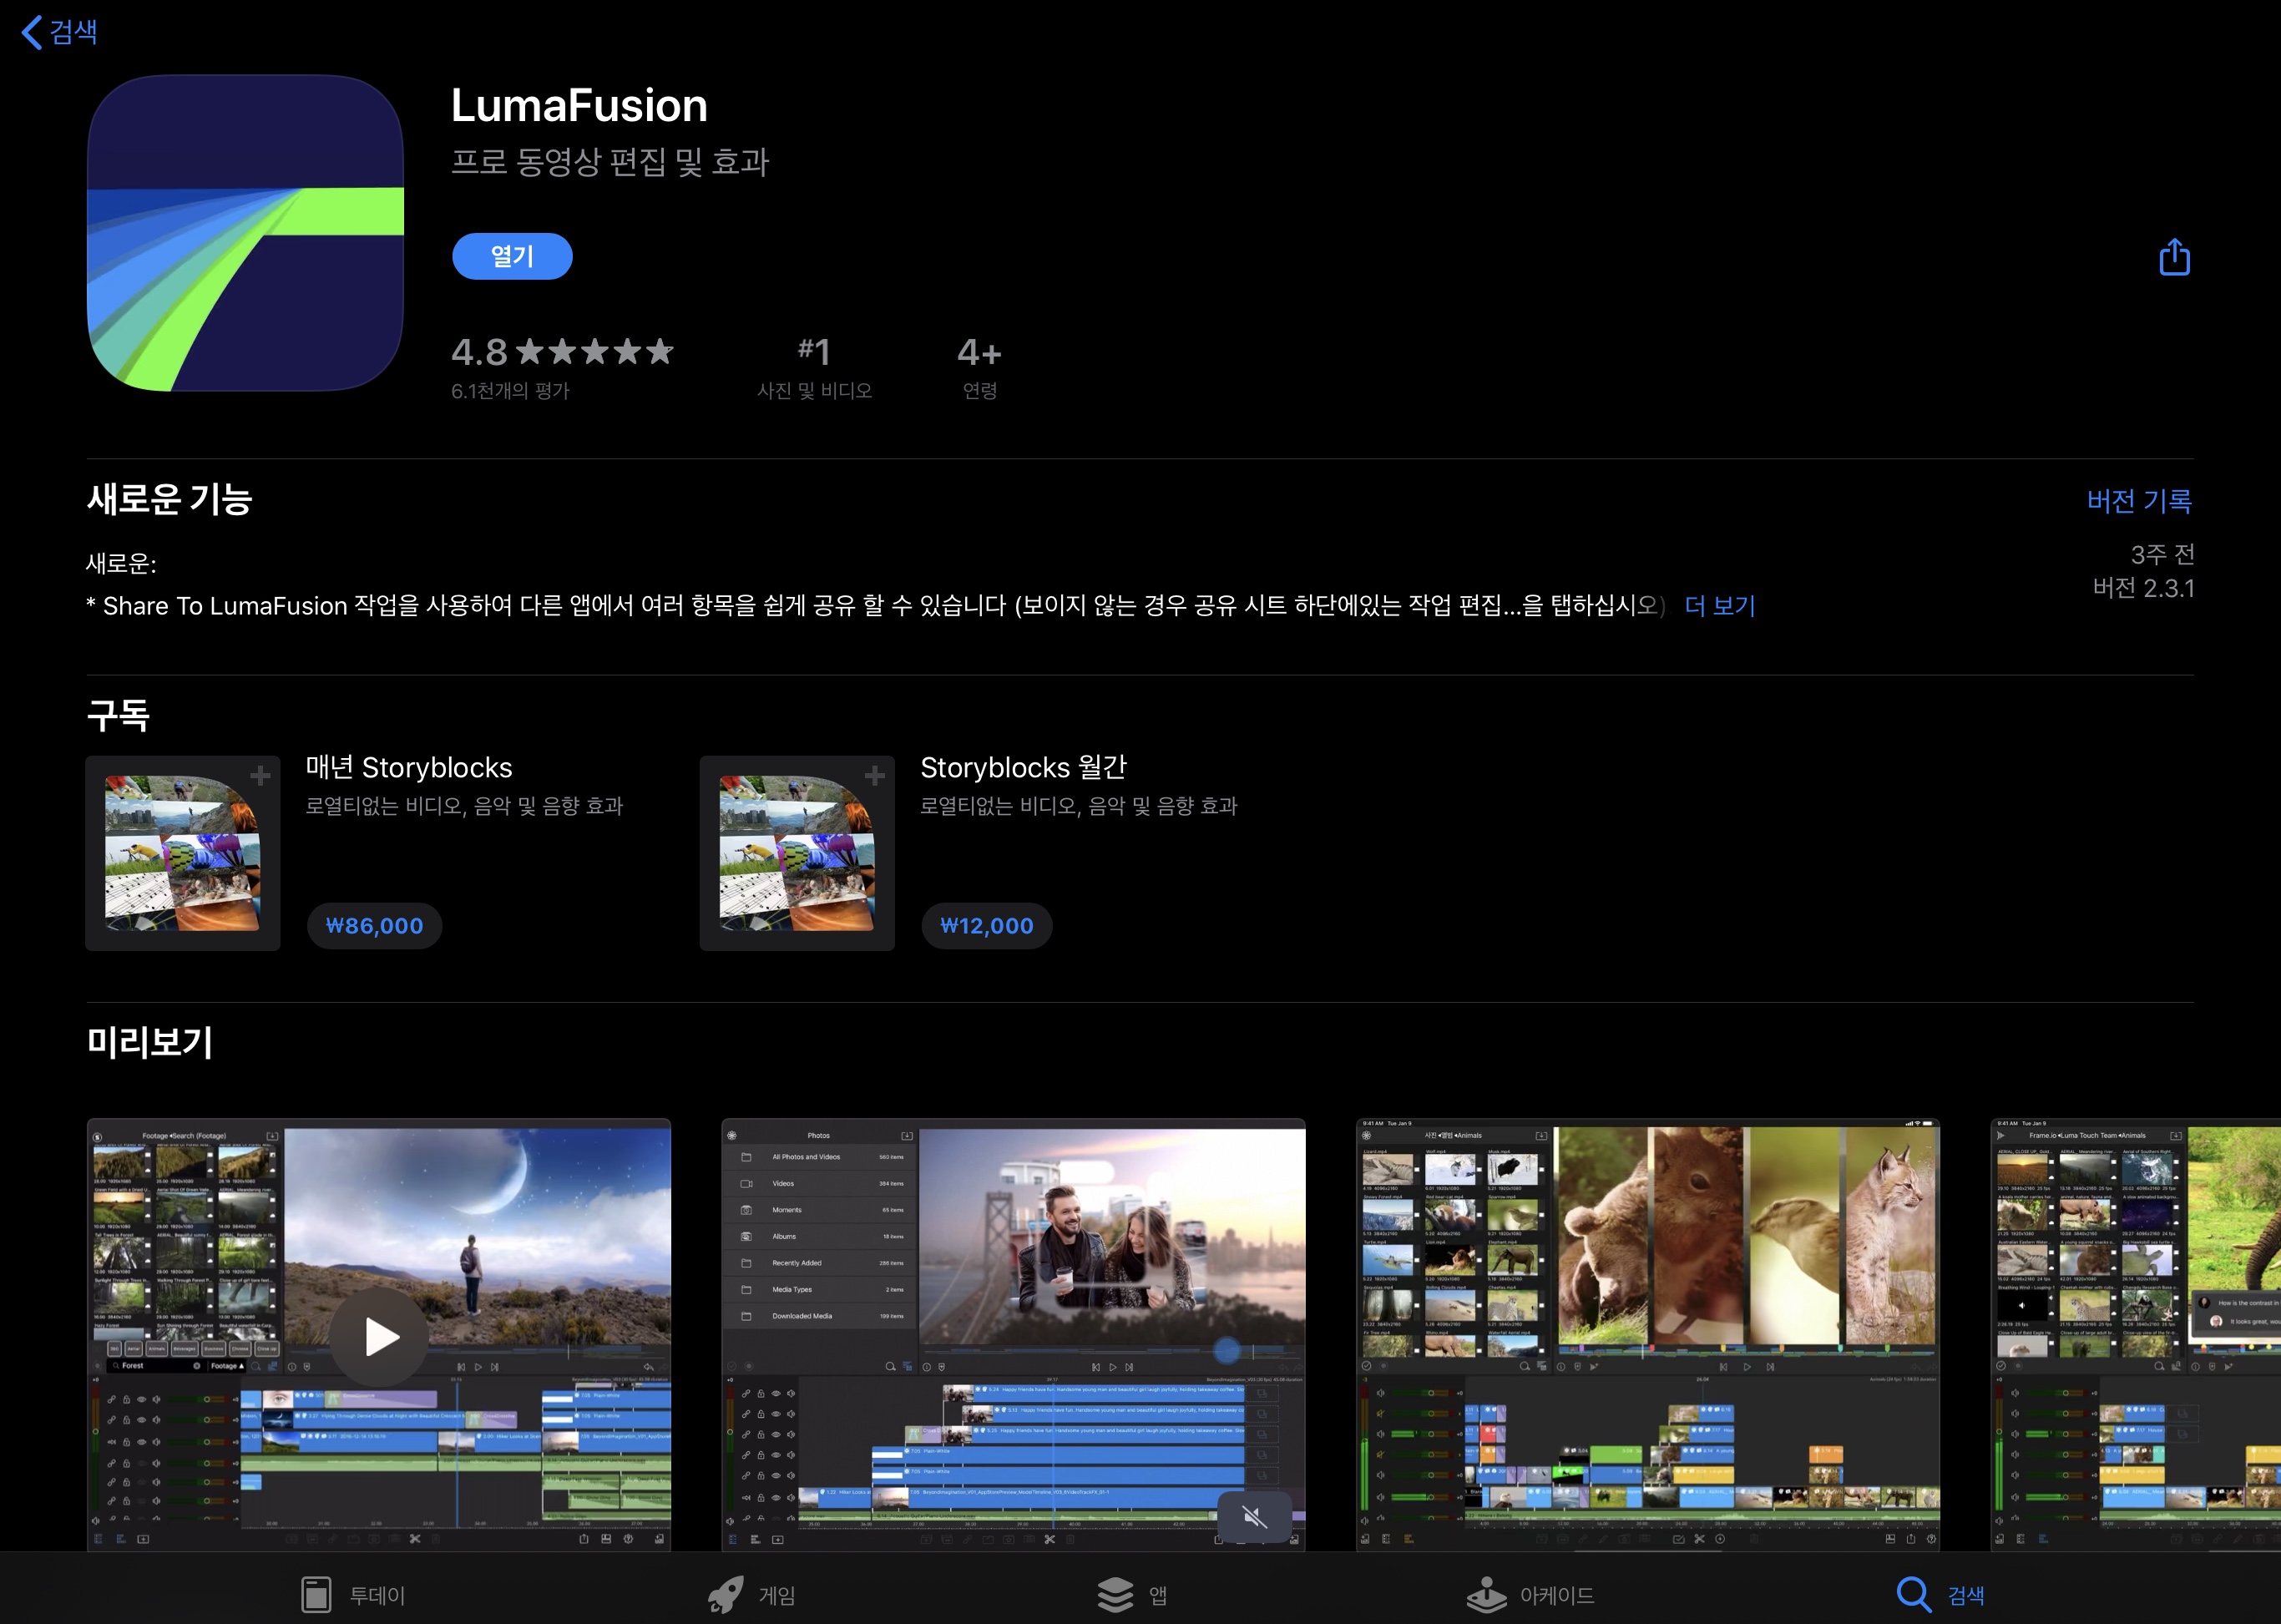Tap the share icon
Screen dimensions: 2281x1624
point(2174,257)
